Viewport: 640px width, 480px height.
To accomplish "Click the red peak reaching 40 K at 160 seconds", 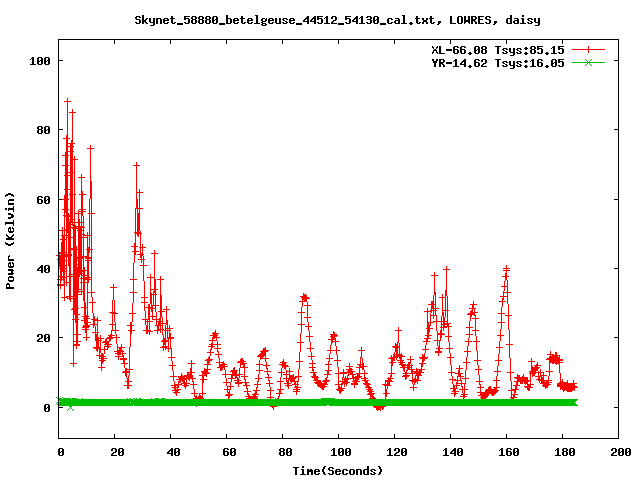I will coord(506,269).
